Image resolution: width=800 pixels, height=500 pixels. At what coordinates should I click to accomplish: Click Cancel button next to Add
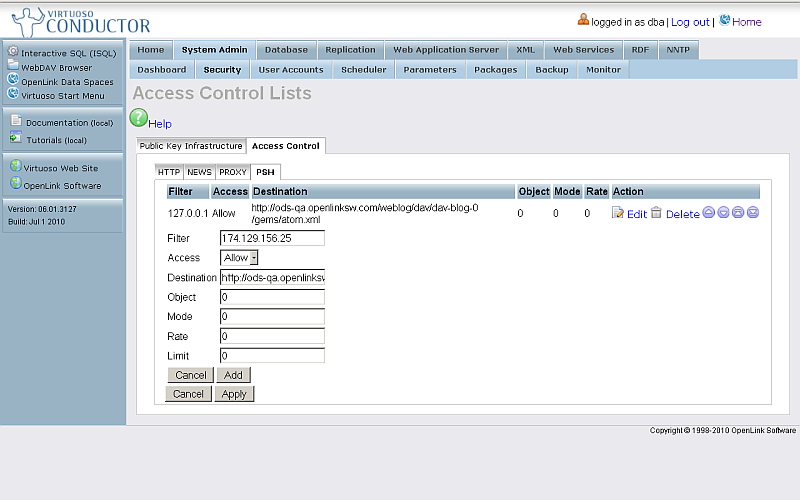[191, 375]
